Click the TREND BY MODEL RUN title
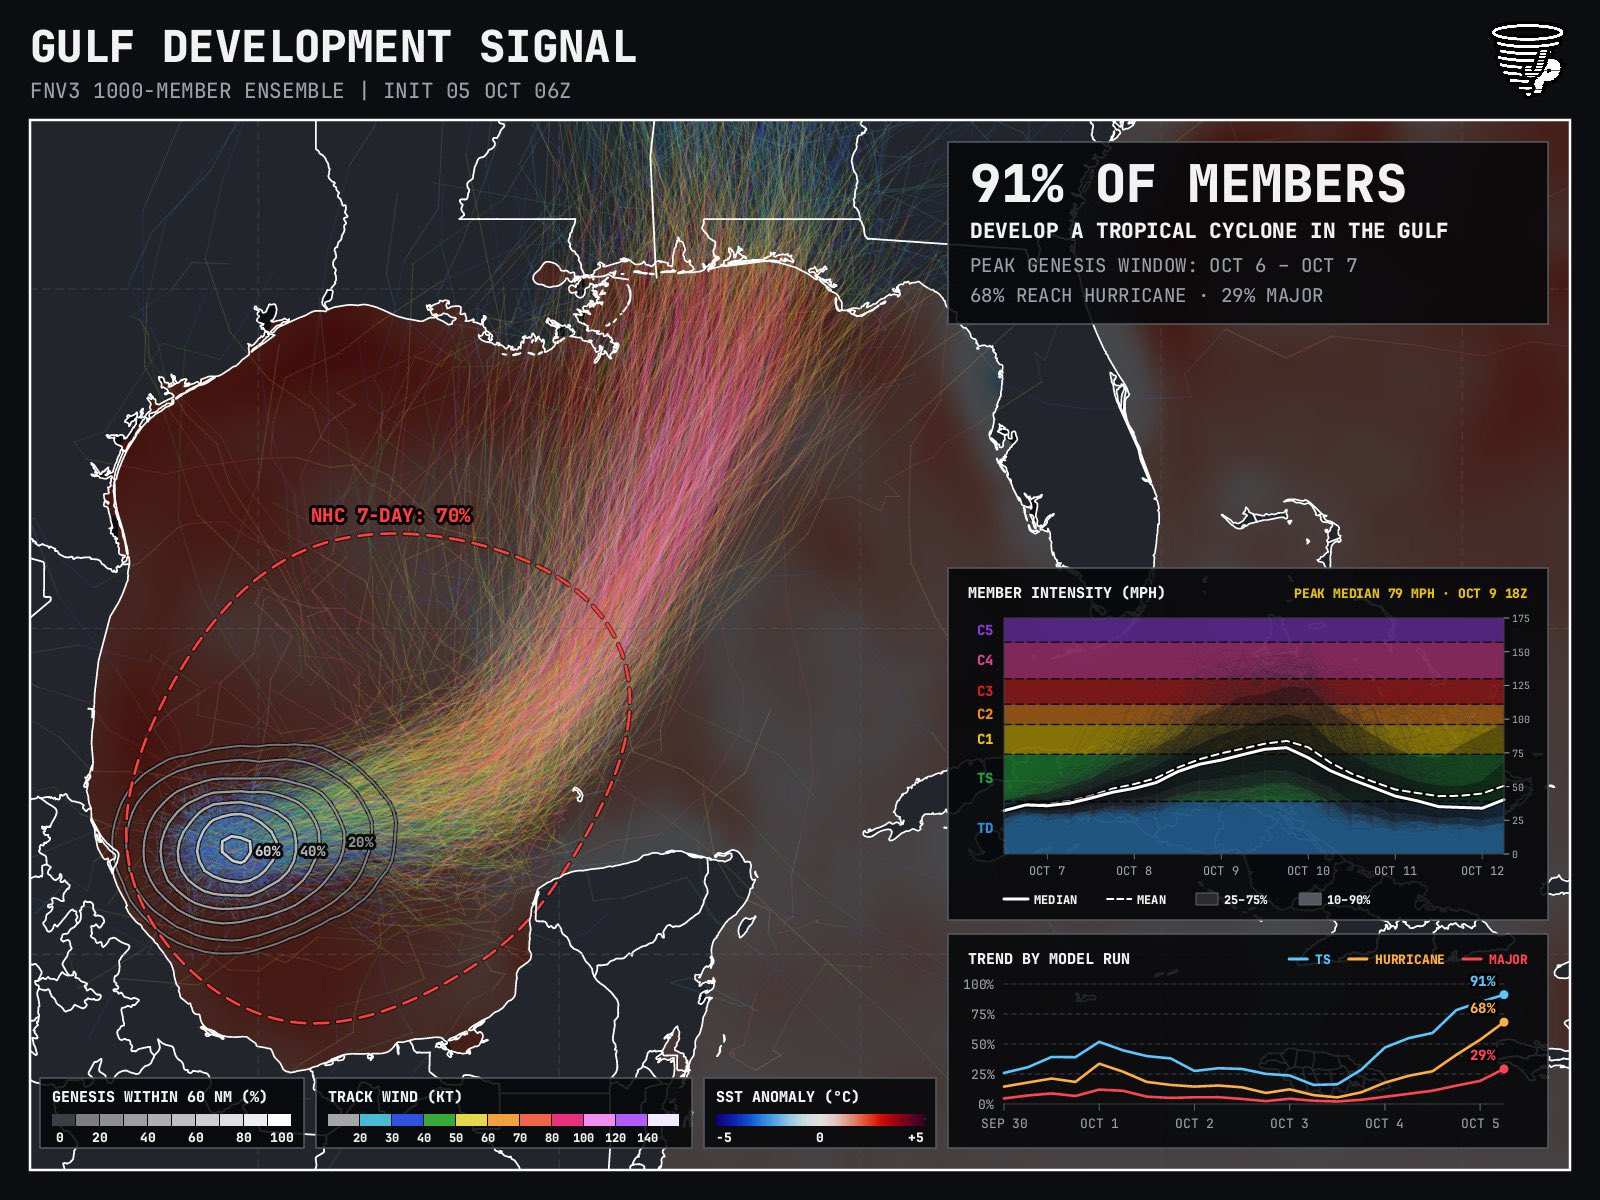 pyautogui.click(x=1048, y=959)
